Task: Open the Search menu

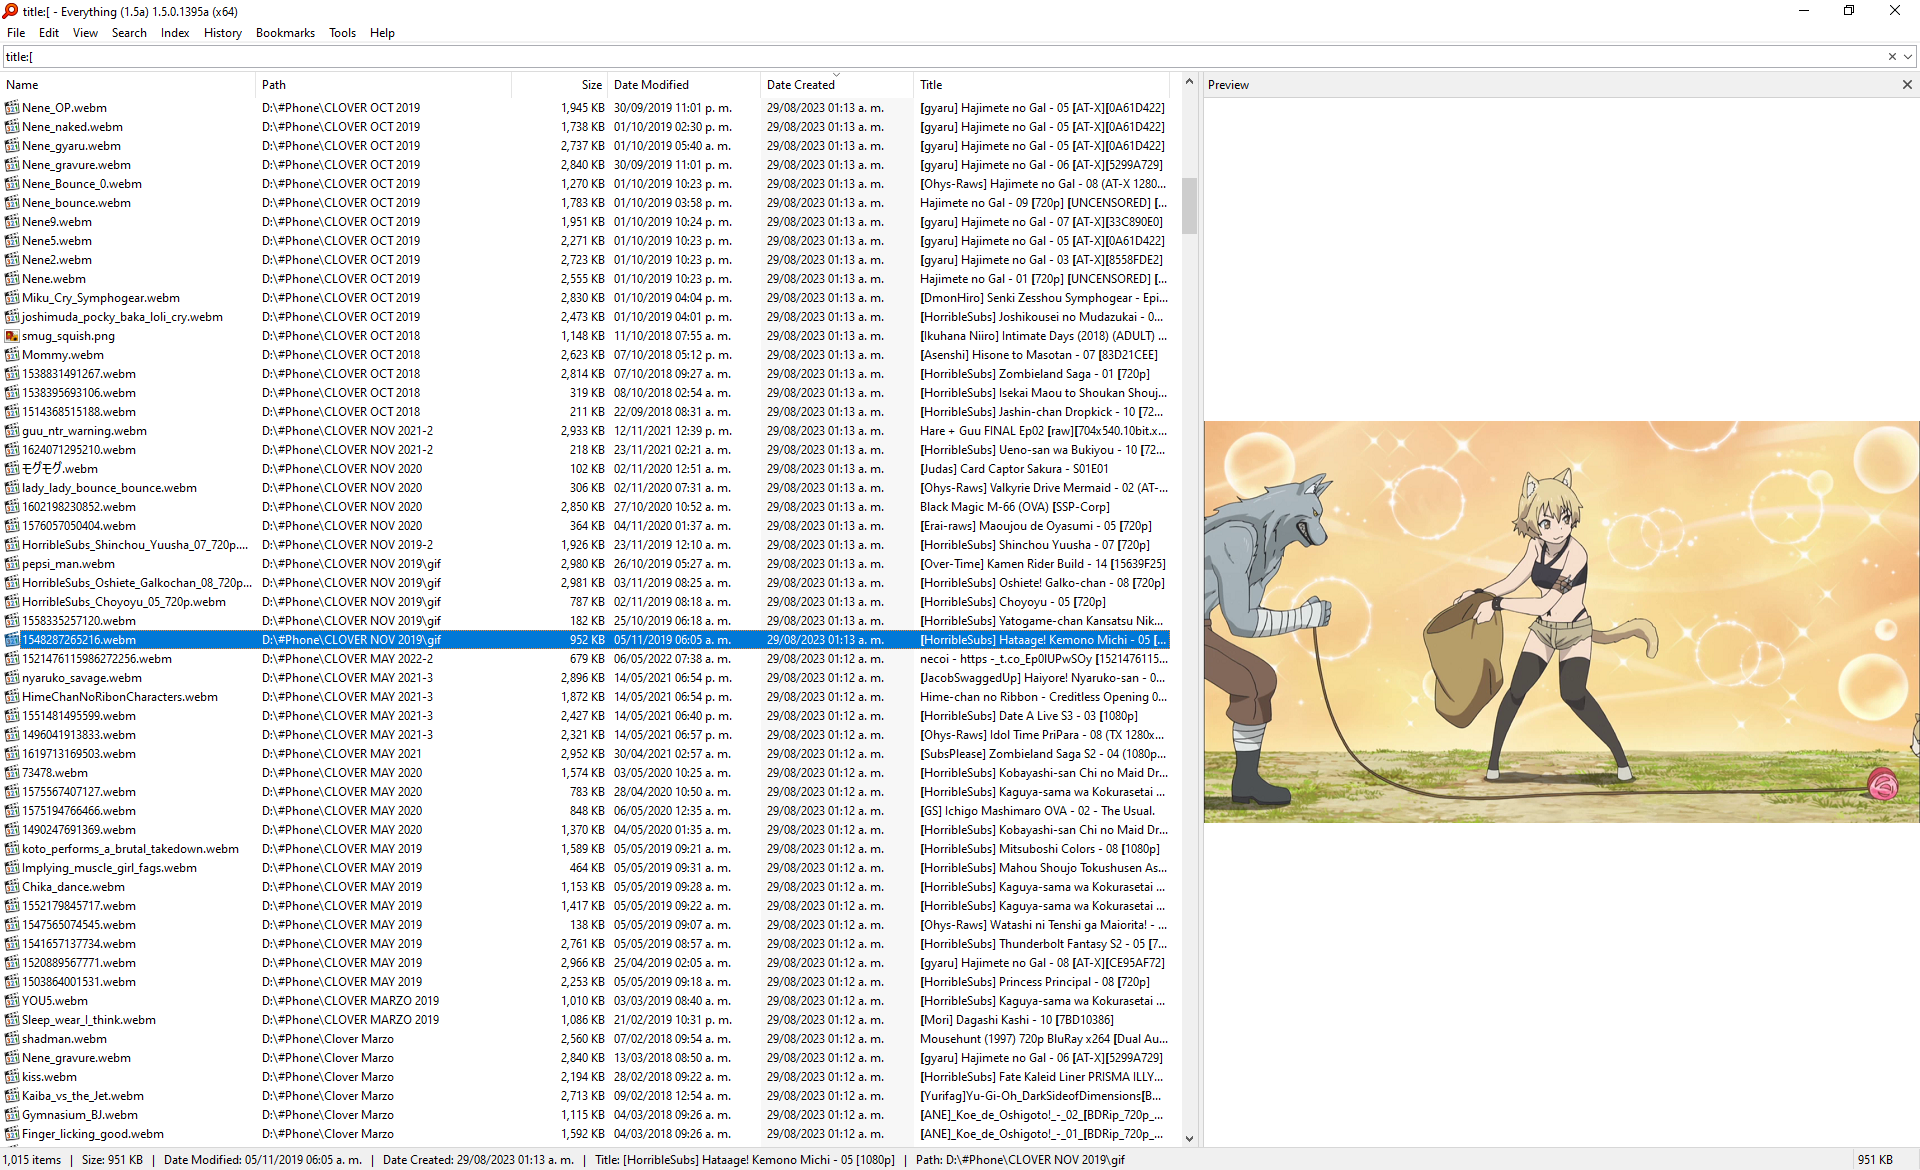Action: point(129,33)
